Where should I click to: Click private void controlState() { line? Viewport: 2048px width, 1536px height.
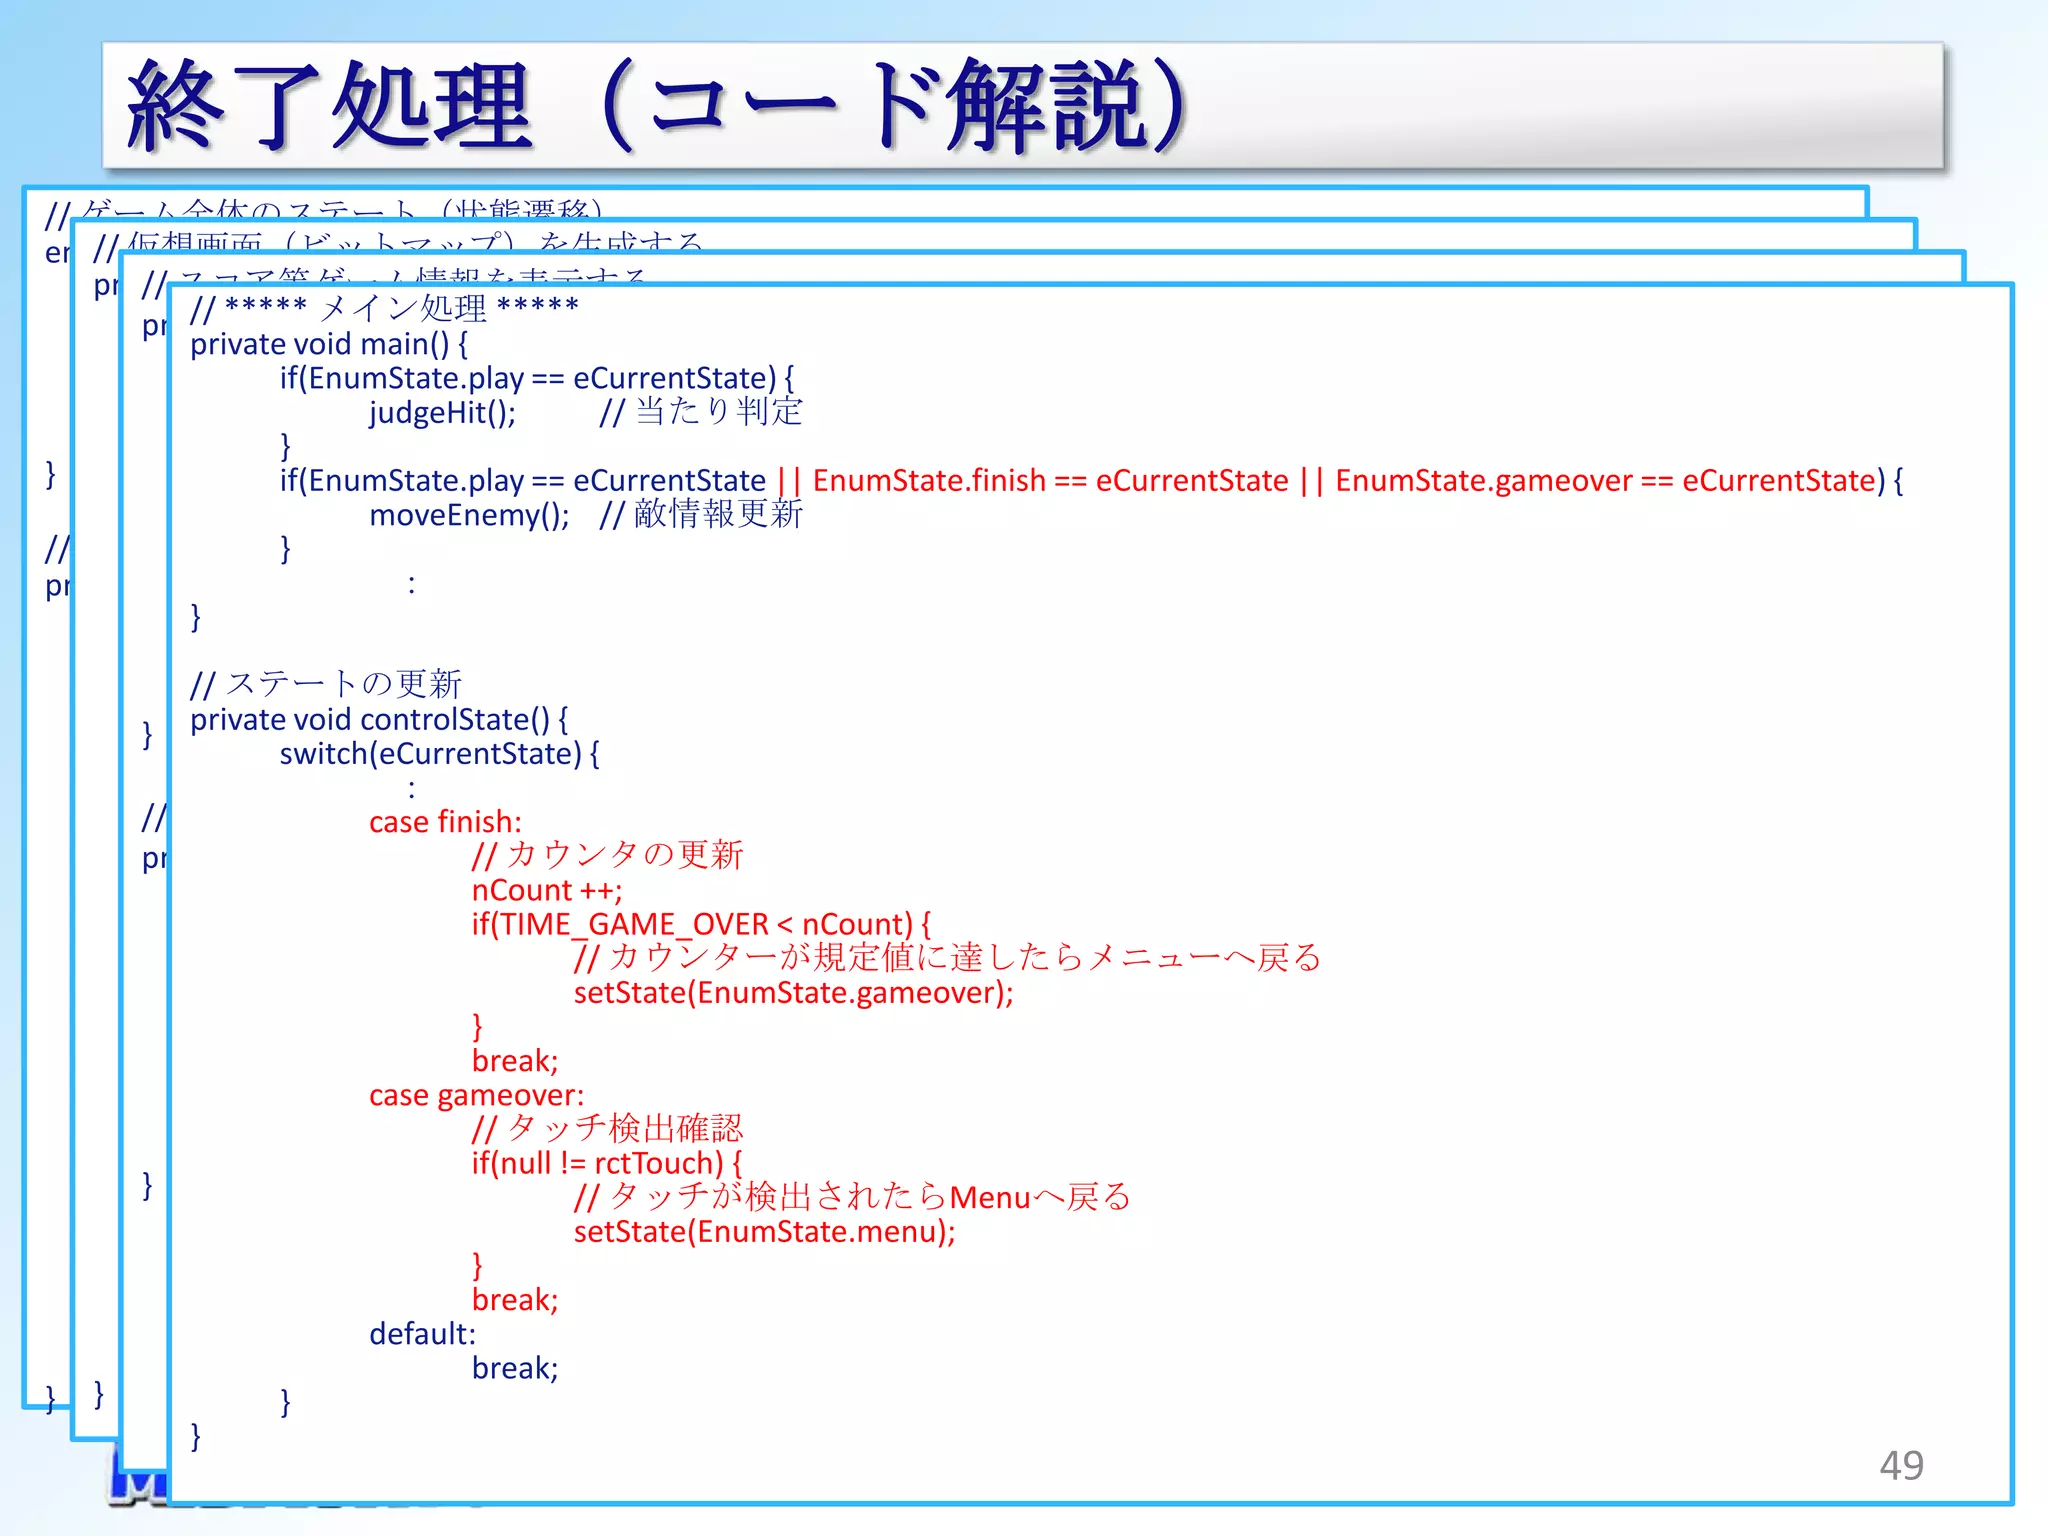(379, 720)
